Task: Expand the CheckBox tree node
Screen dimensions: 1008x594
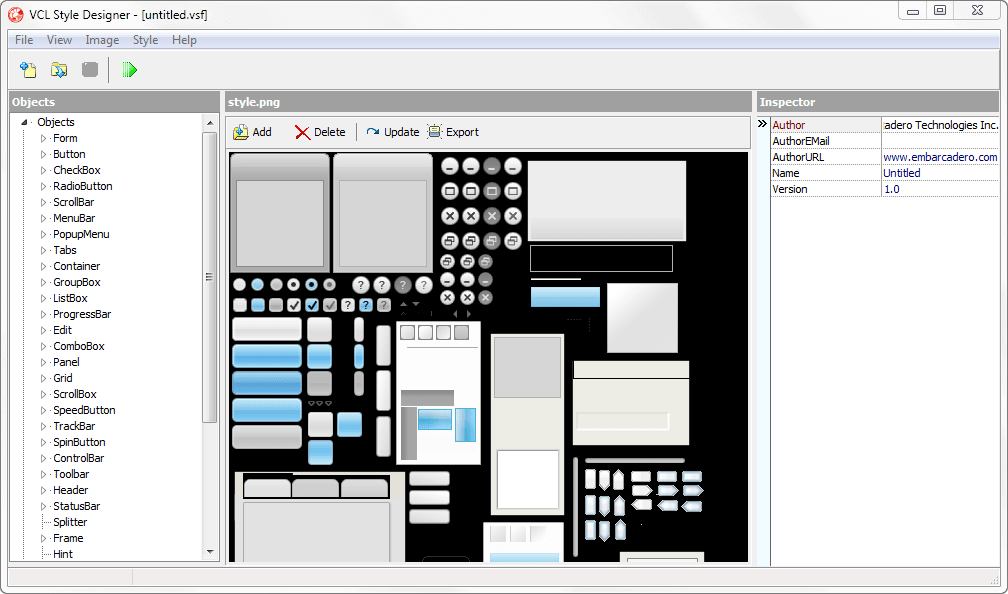Action: pos(43,171)
